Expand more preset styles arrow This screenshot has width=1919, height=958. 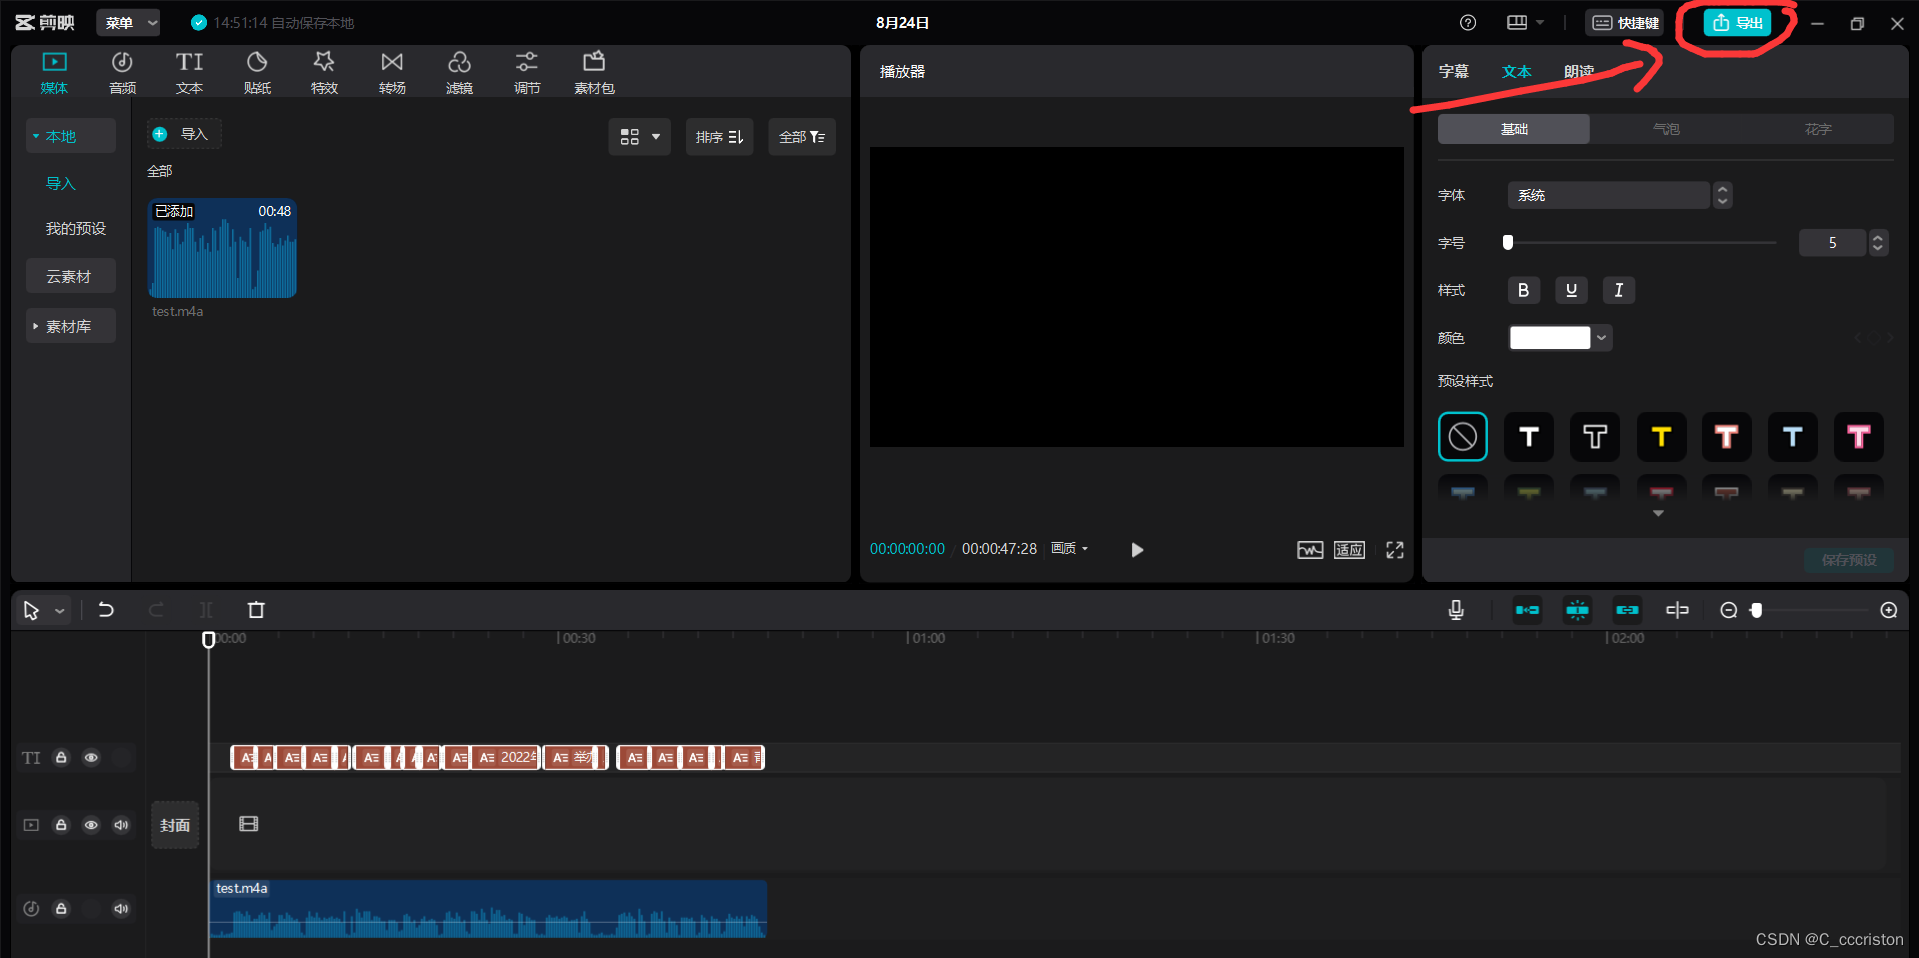click(1658, 513)
